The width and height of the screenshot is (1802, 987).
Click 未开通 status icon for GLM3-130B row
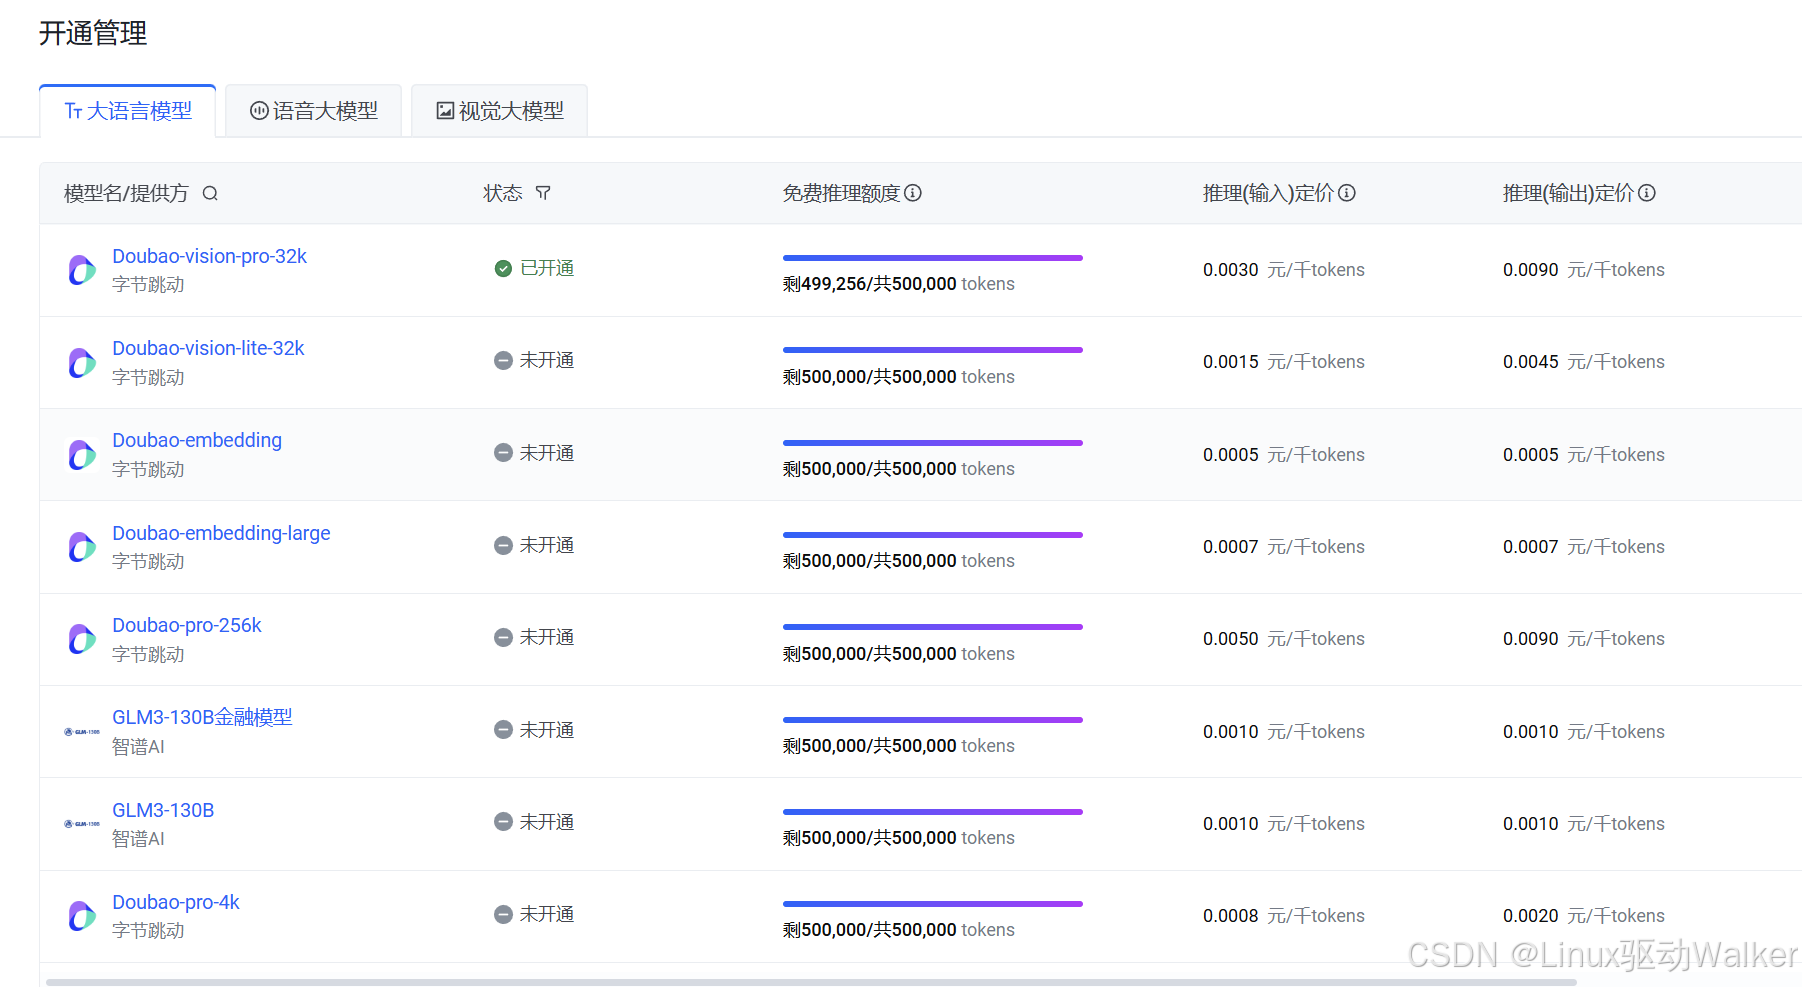coord(503,822)
